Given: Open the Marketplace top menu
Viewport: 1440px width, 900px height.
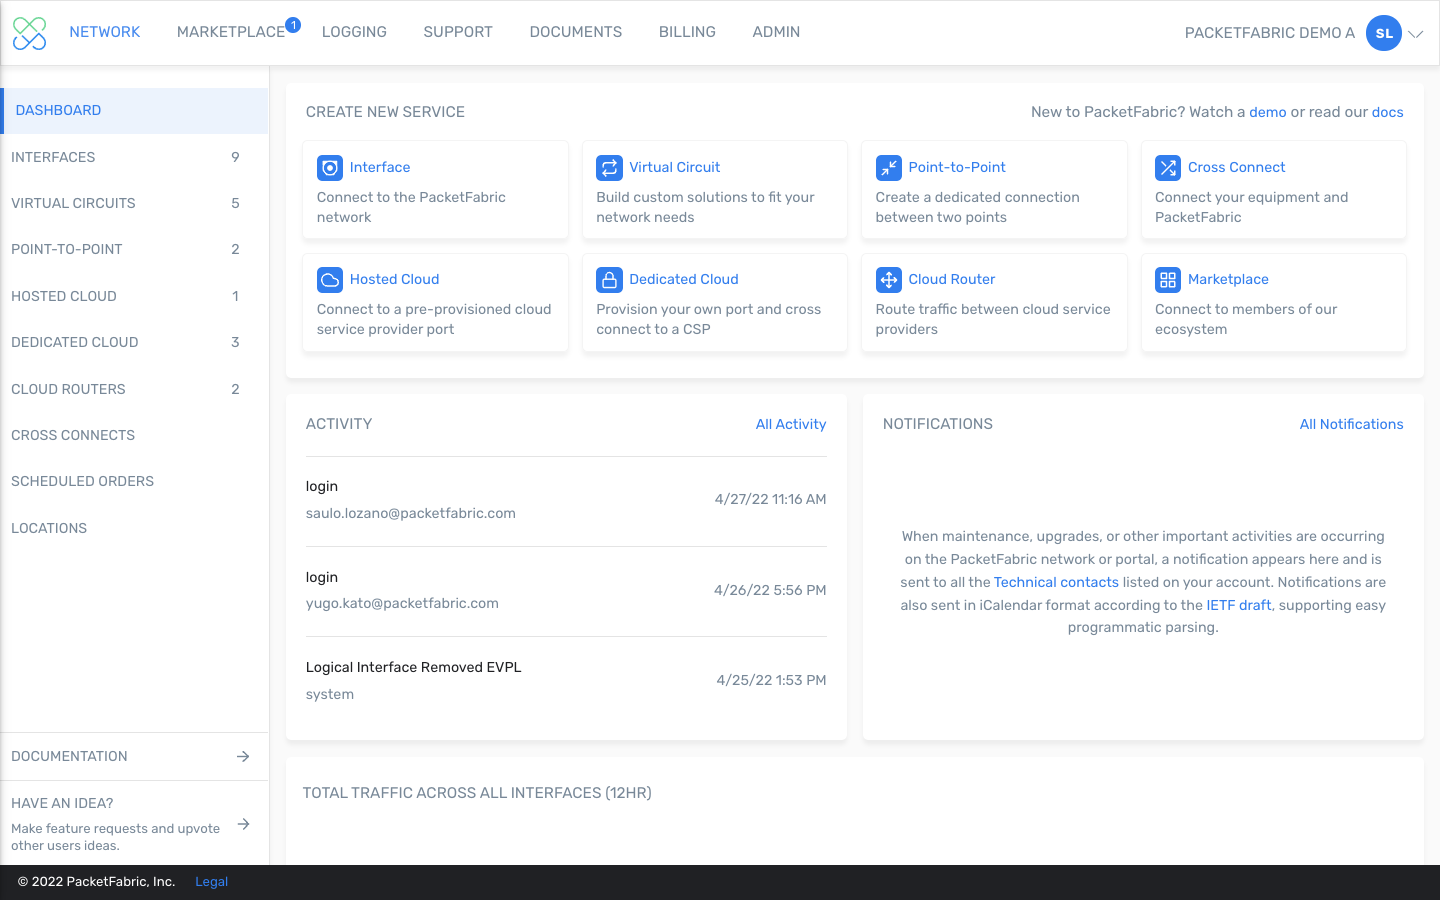Looking at the screenshot, I should tap(231, 32).
